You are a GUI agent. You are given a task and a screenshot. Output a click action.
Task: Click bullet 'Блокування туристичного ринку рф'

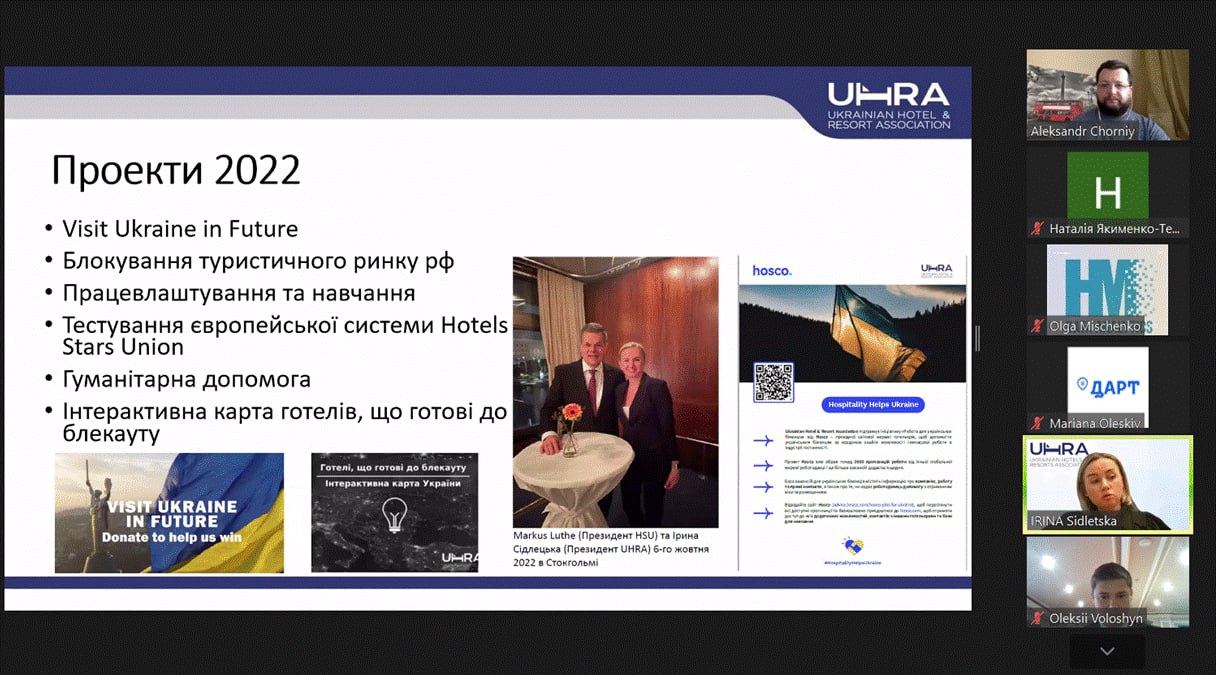click(258, 261)
